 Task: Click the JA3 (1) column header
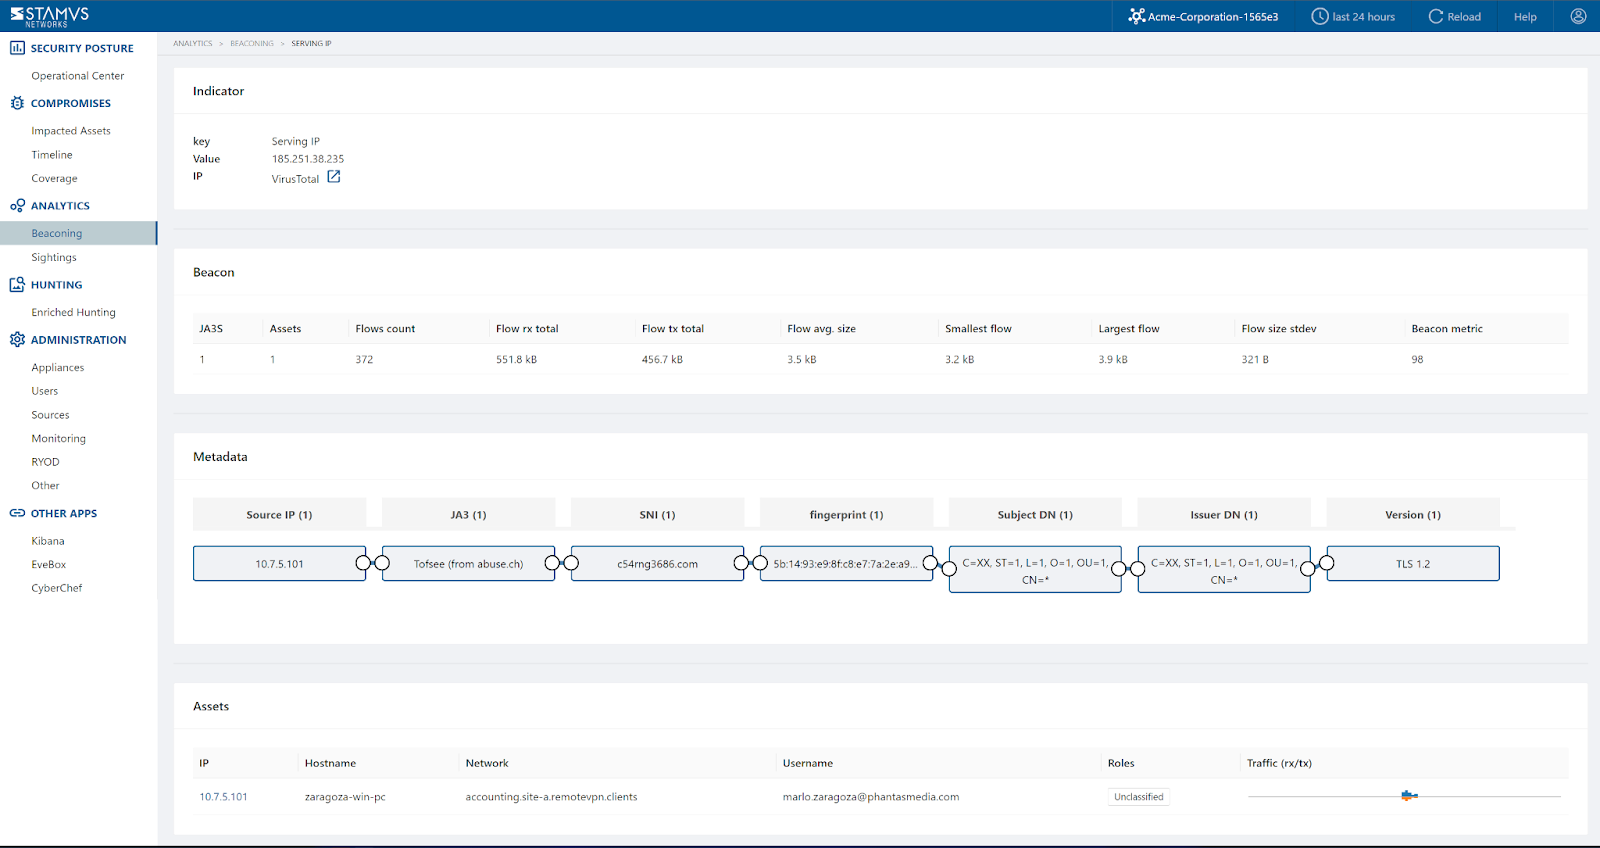pos(468,515)
